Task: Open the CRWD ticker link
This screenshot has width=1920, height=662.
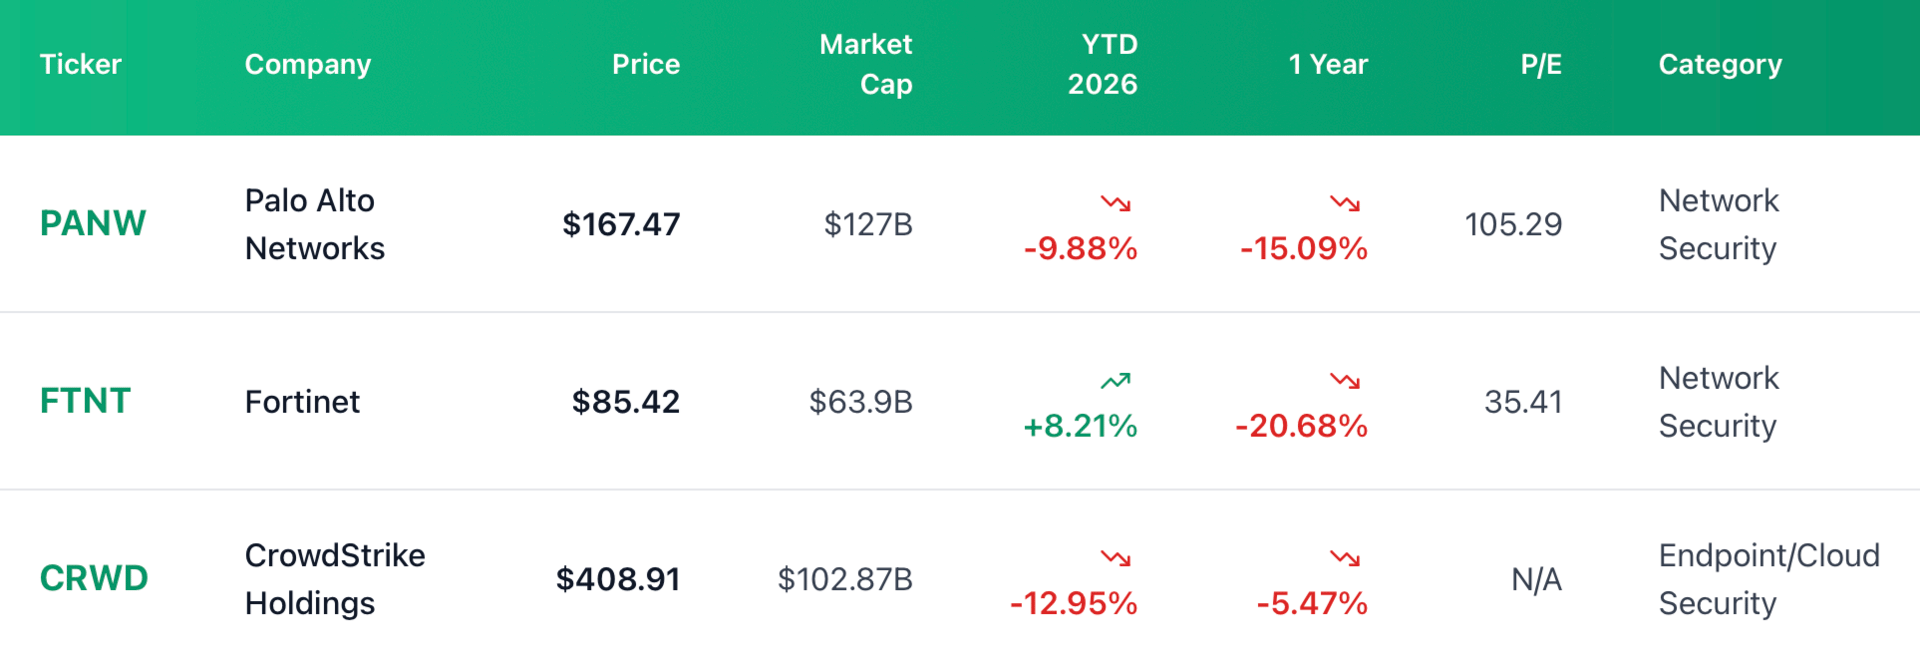Action: click(94, 579)
